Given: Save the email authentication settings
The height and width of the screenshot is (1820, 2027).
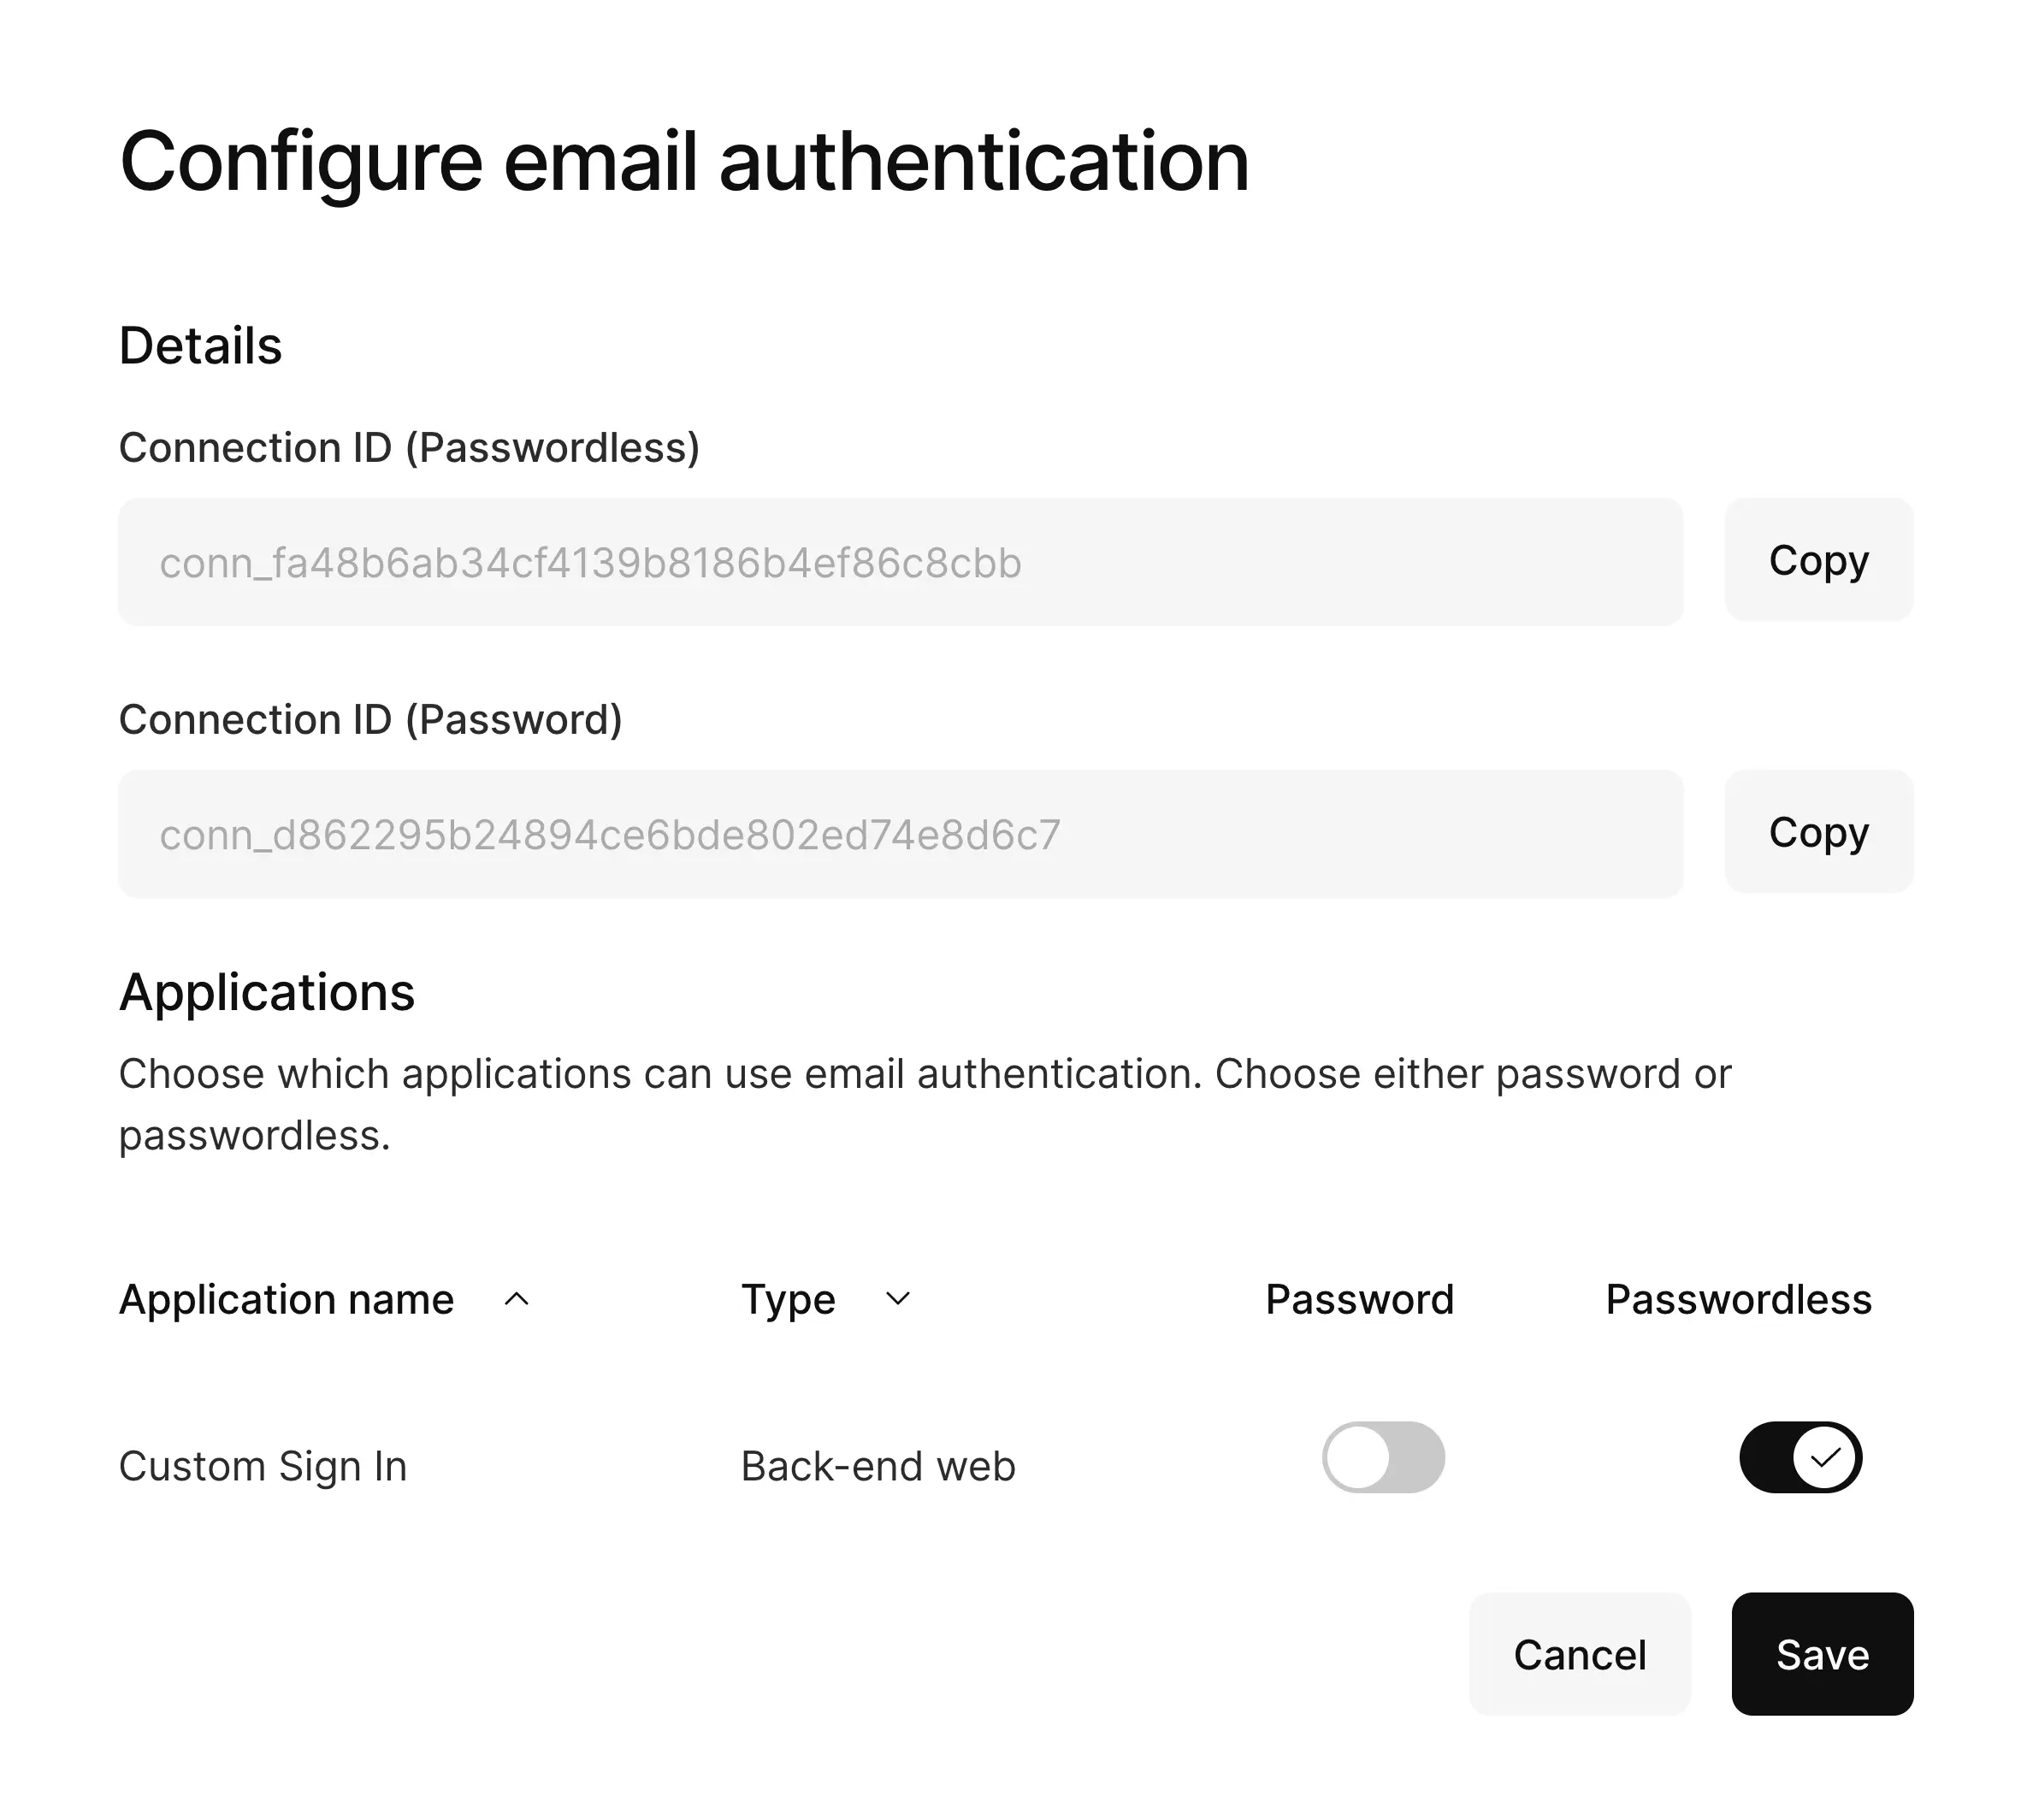Looking at the screenshot, I should coord(1822,1654).
